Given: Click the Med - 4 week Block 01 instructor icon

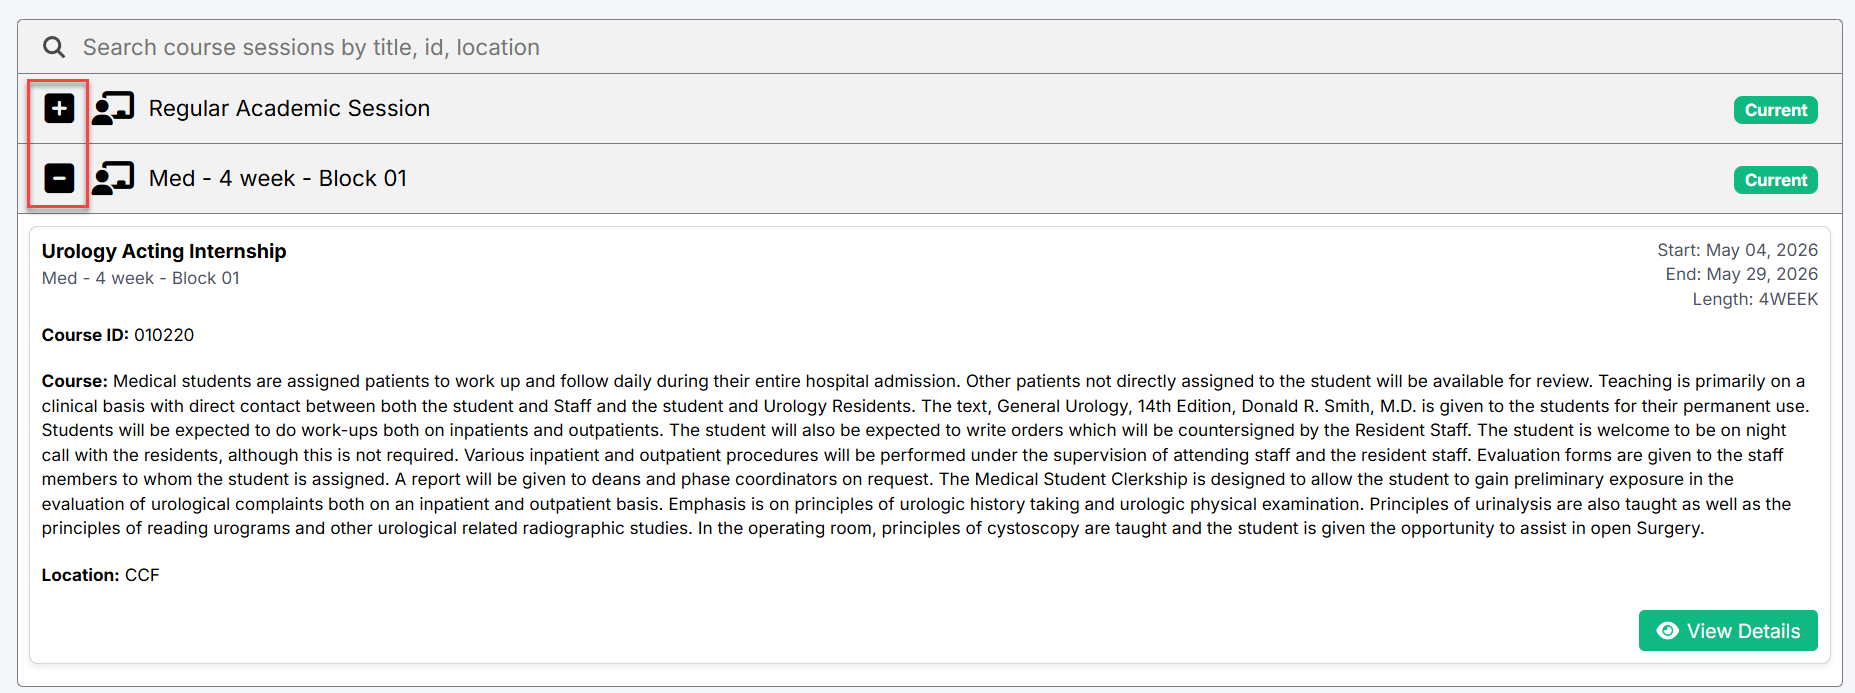Looking at the screenshot, I should coord(113,178).
